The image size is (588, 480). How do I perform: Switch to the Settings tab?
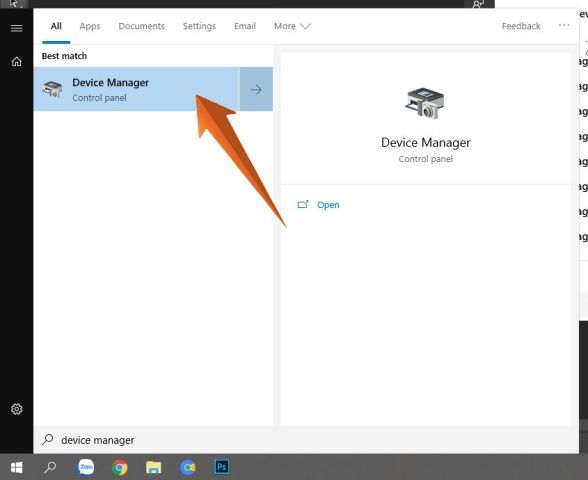coord(199,26)
